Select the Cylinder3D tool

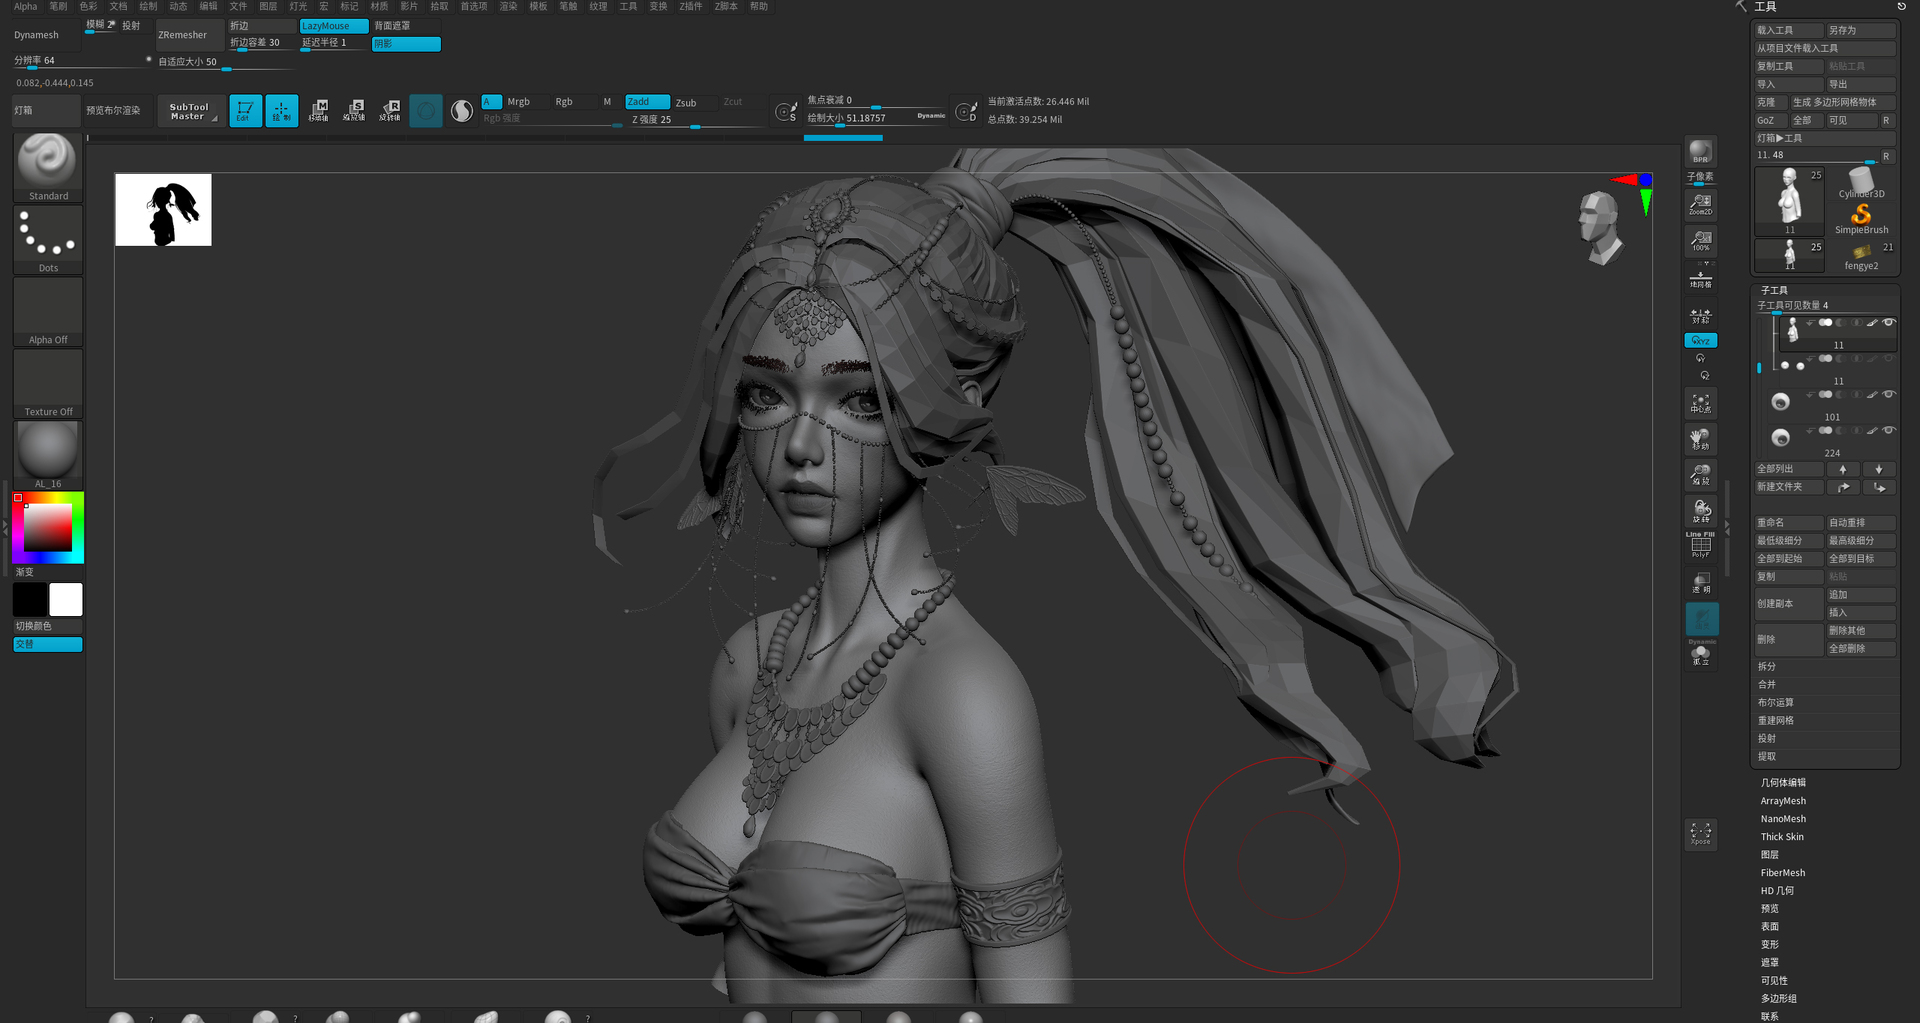[1861, 183]
